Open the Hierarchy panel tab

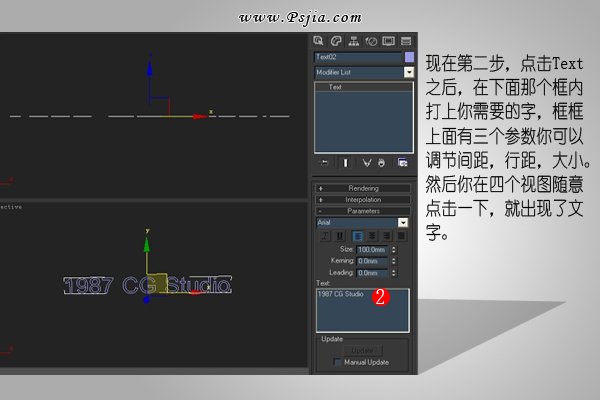(354, 41)
